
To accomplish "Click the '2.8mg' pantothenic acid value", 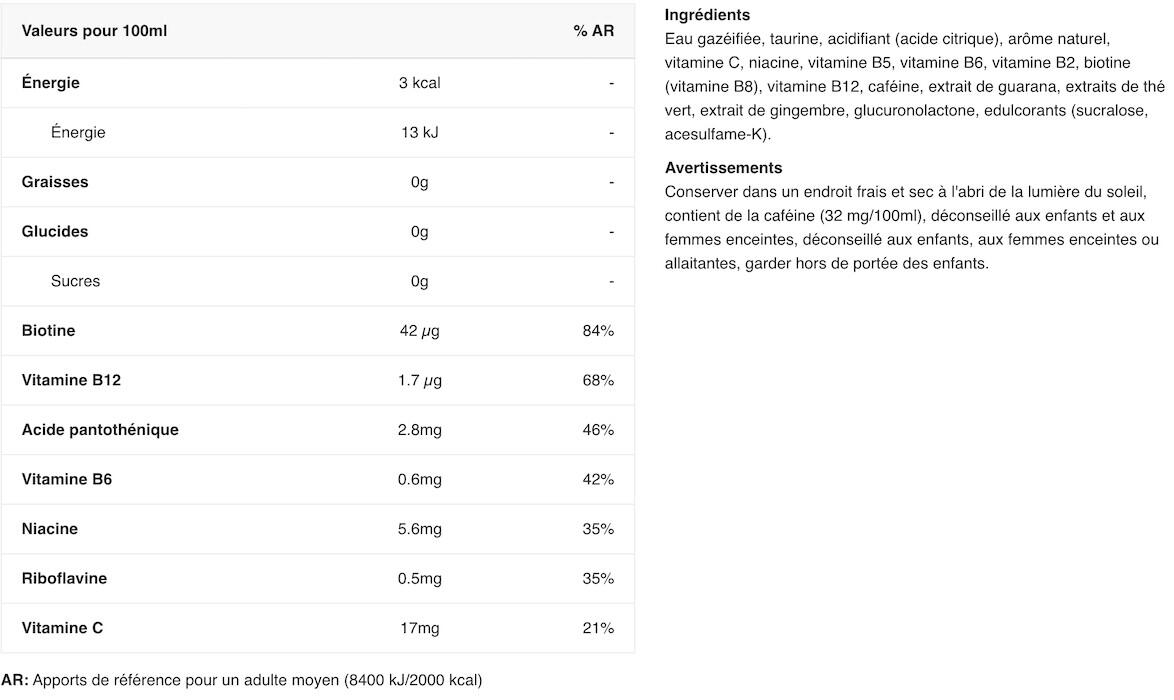I will point(419,430).
